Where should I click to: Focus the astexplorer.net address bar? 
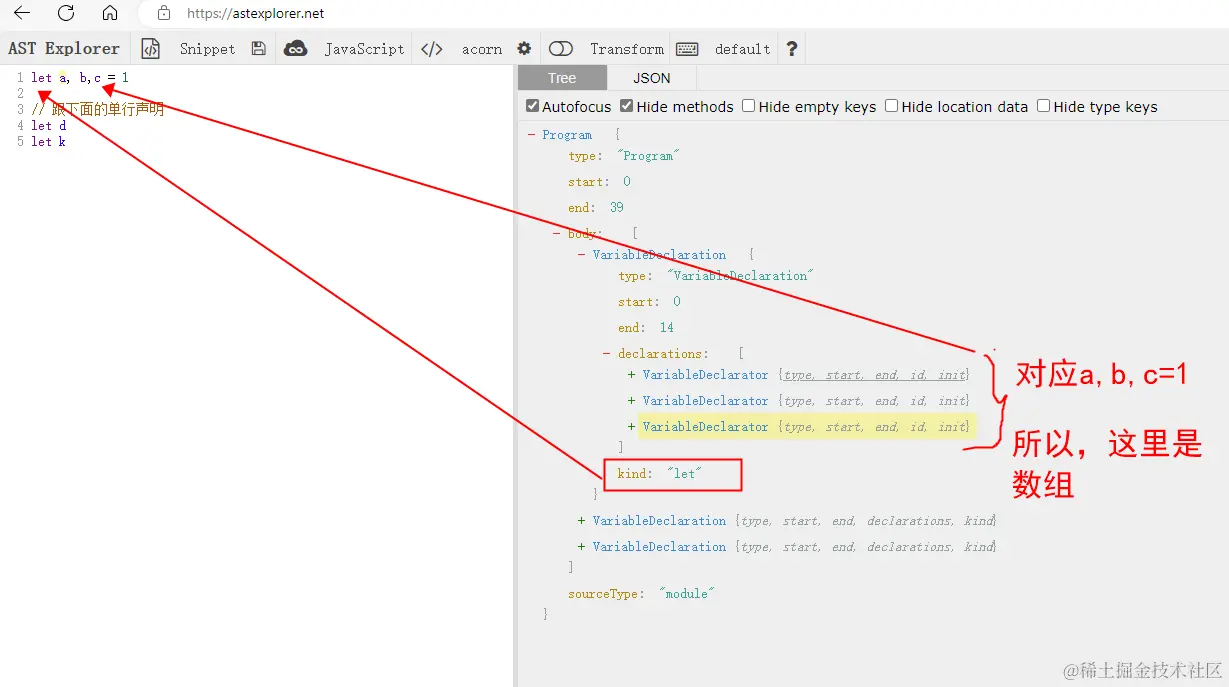point(256,14)
